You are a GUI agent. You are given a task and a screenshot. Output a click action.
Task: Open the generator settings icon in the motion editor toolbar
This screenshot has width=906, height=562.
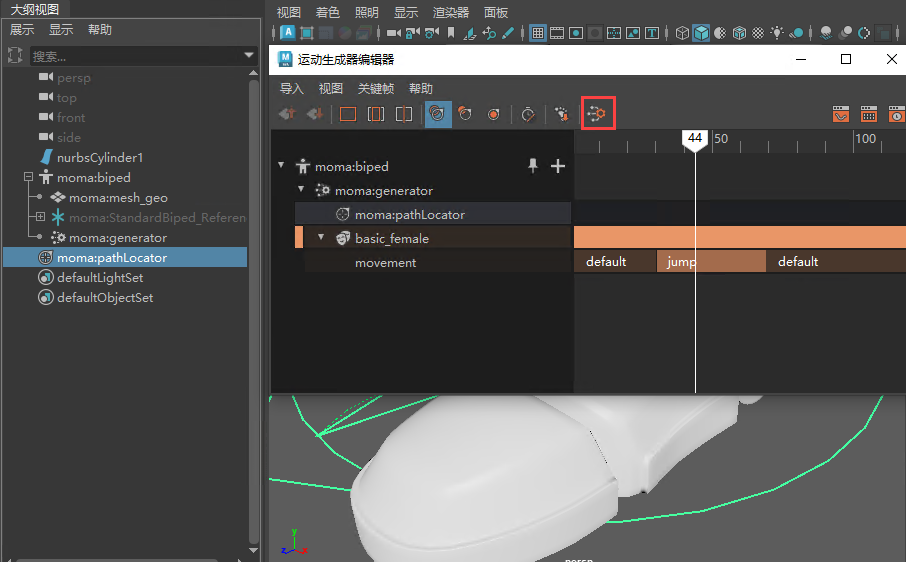pos(597,113)
